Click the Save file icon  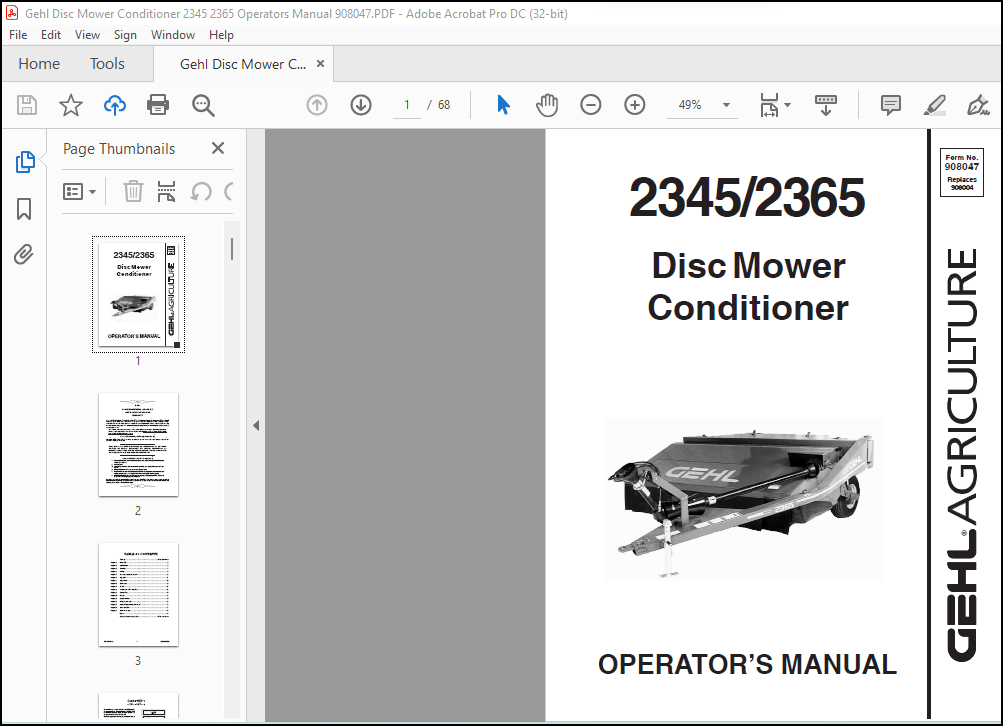tap(27, 105)
